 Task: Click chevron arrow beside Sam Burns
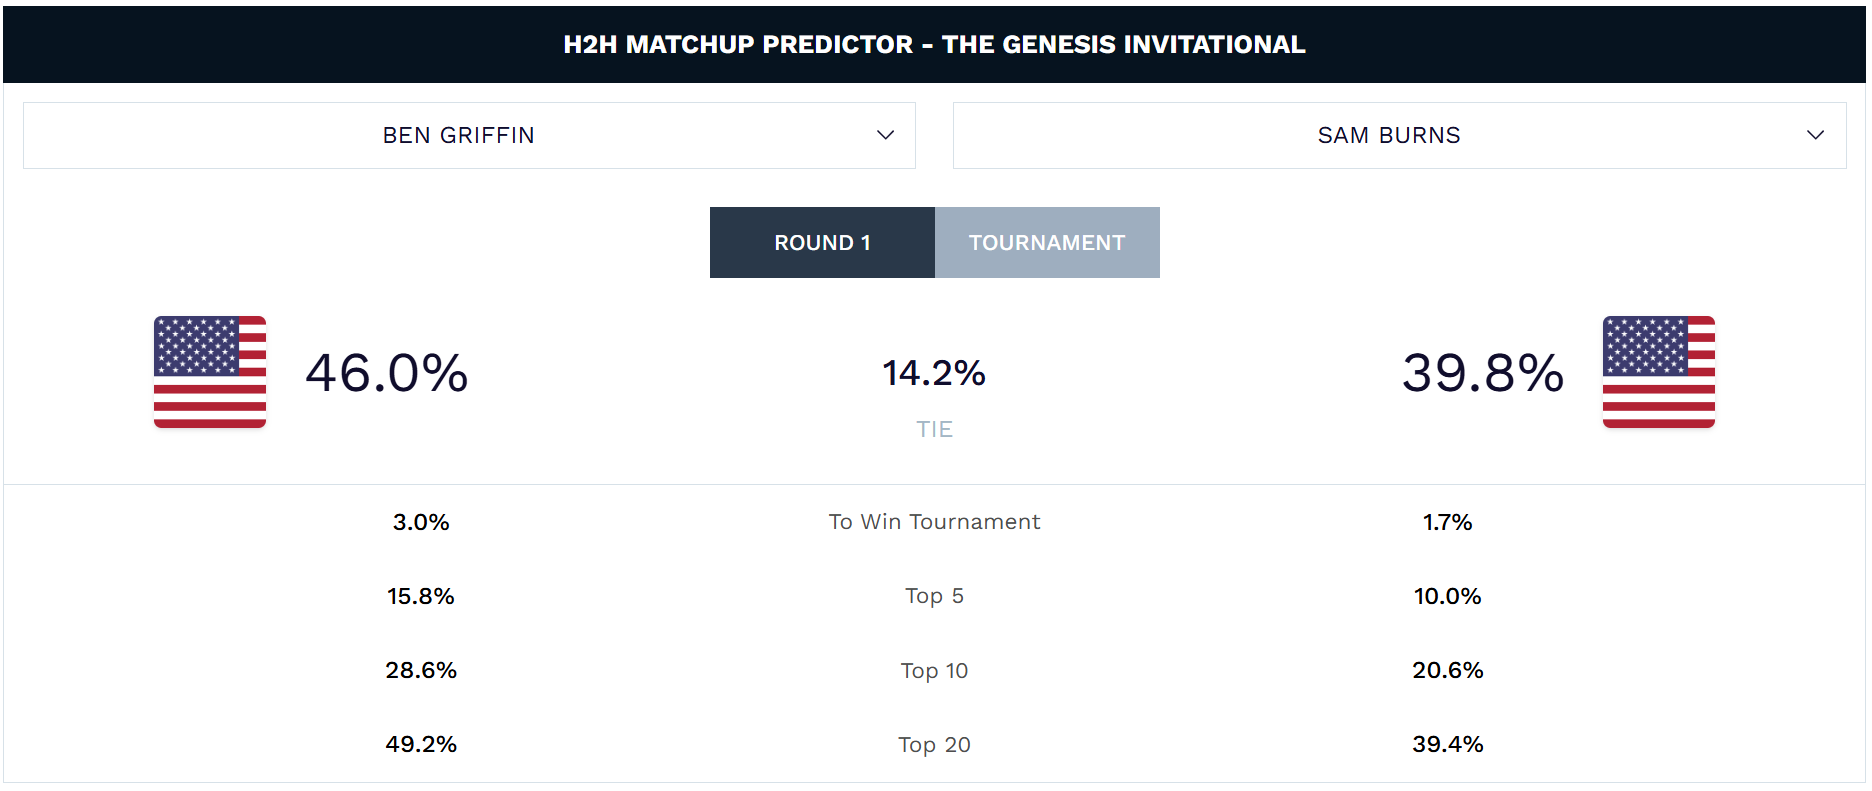[1815, 135]
